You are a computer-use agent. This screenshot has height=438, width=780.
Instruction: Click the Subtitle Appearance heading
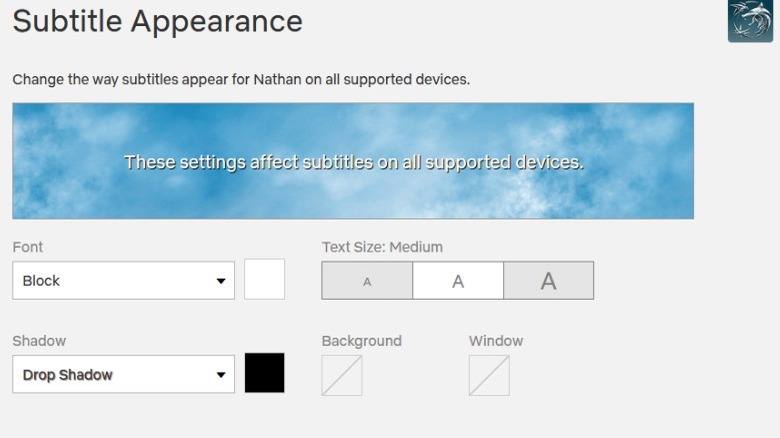pos(157,21)
